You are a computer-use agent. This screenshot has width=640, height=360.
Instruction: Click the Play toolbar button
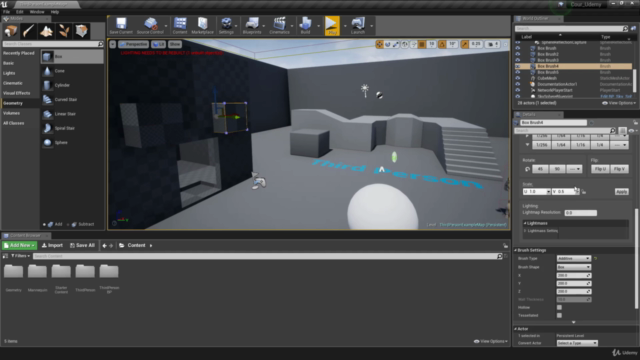tap(332, 25)
